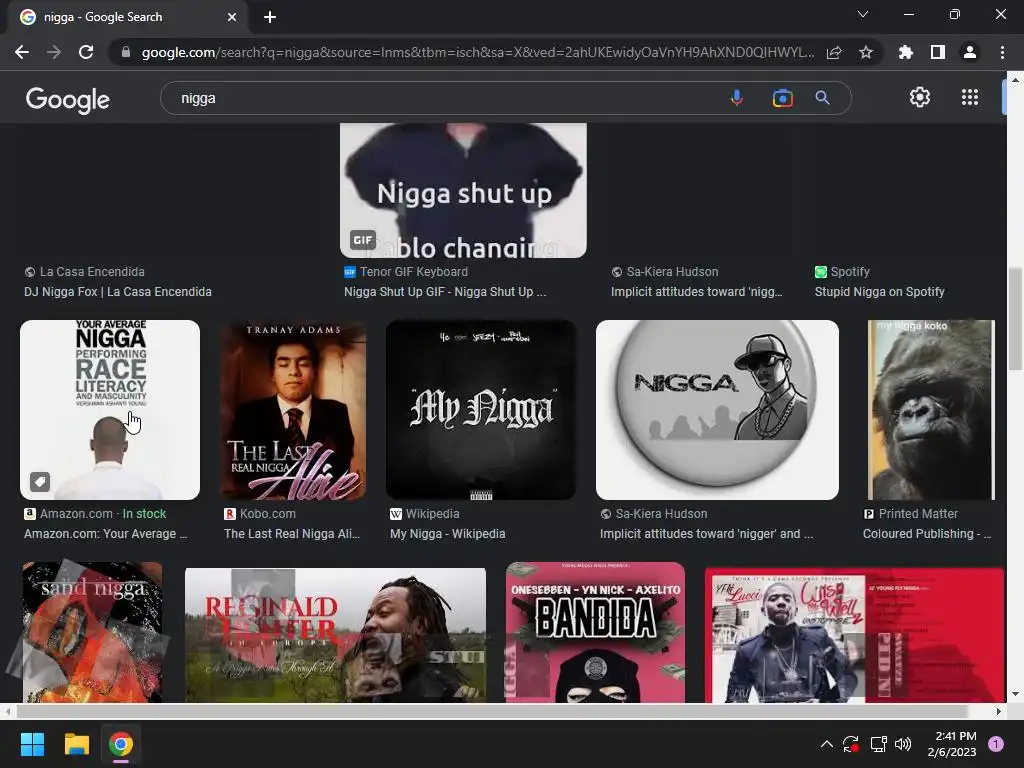The height and width of the screenshot is (768, 1024).
Task: Click the horizontal scrollbar track
Action: point(502,711)
